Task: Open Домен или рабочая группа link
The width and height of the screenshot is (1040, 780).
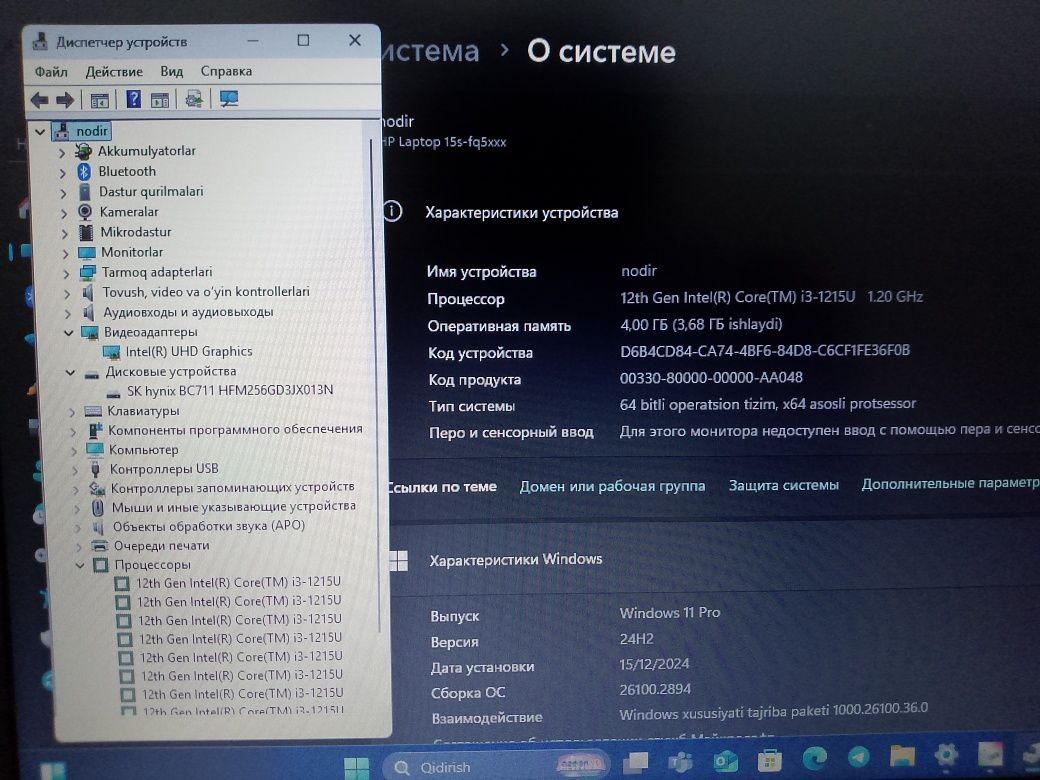Action: pos(612,486)
